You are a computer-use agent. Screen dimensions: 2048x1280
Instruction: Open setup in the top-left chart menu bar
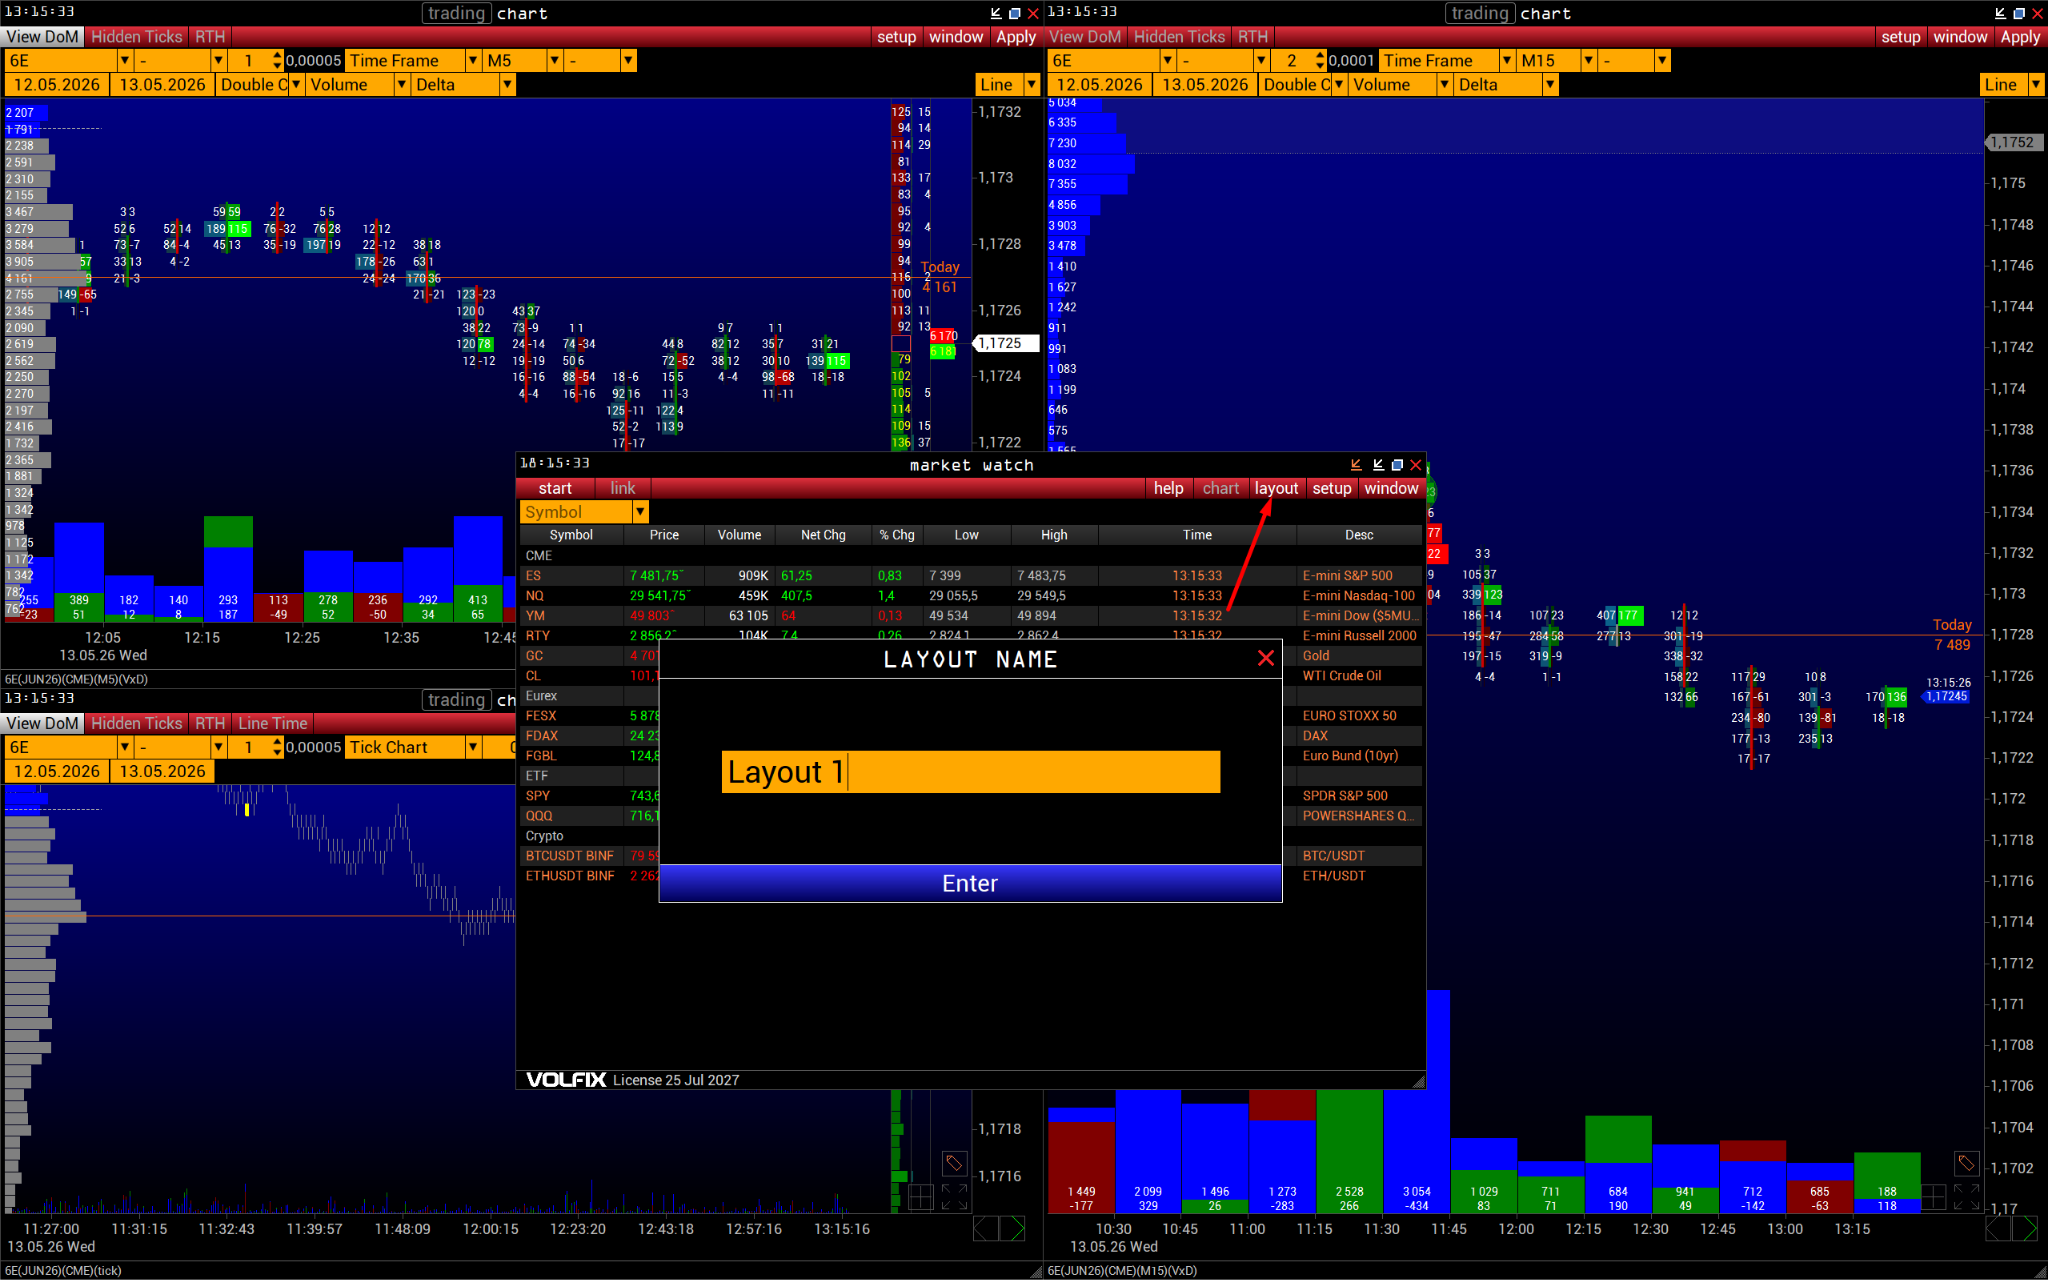pyautogui.click(x=896, y=37)
